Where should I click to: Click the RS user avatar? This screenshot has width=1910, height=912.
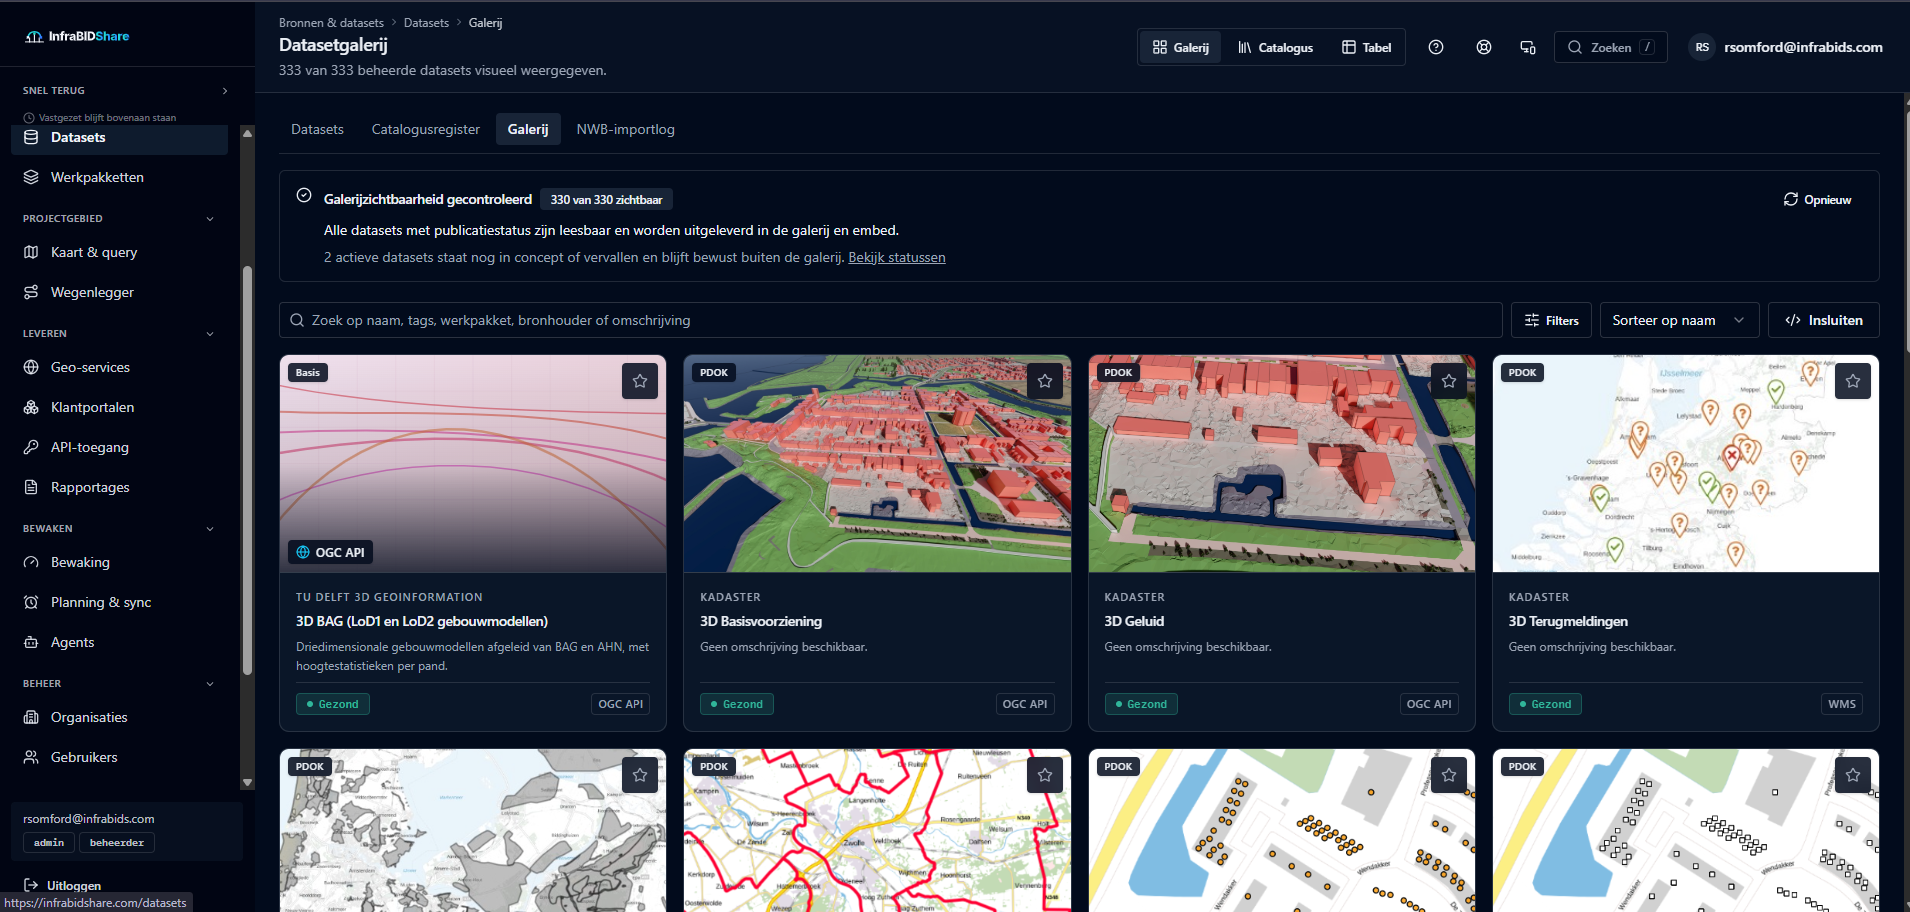coord(1702,47)
